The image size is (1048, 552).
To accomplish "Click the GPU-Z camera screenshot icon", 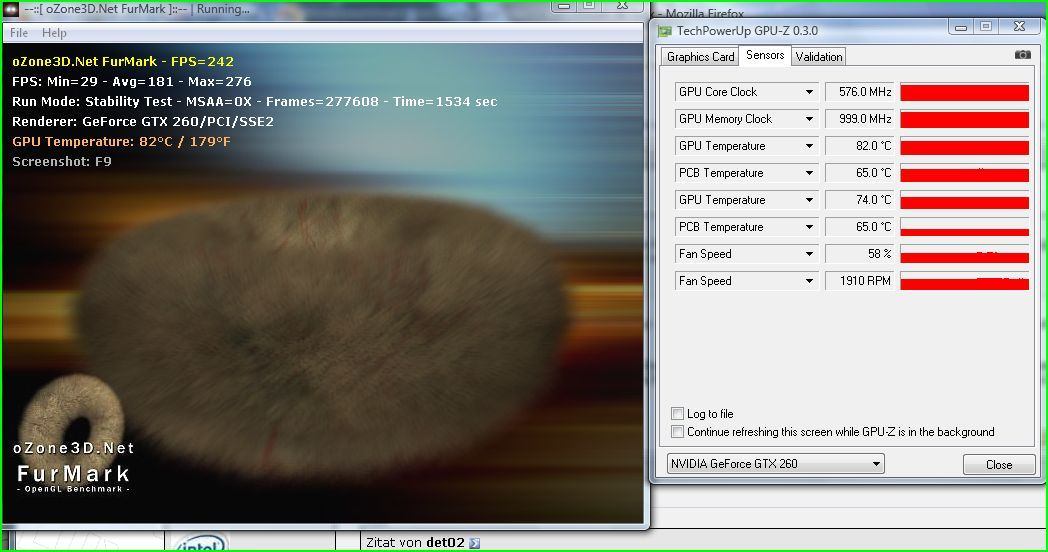I will [1022, 55].
